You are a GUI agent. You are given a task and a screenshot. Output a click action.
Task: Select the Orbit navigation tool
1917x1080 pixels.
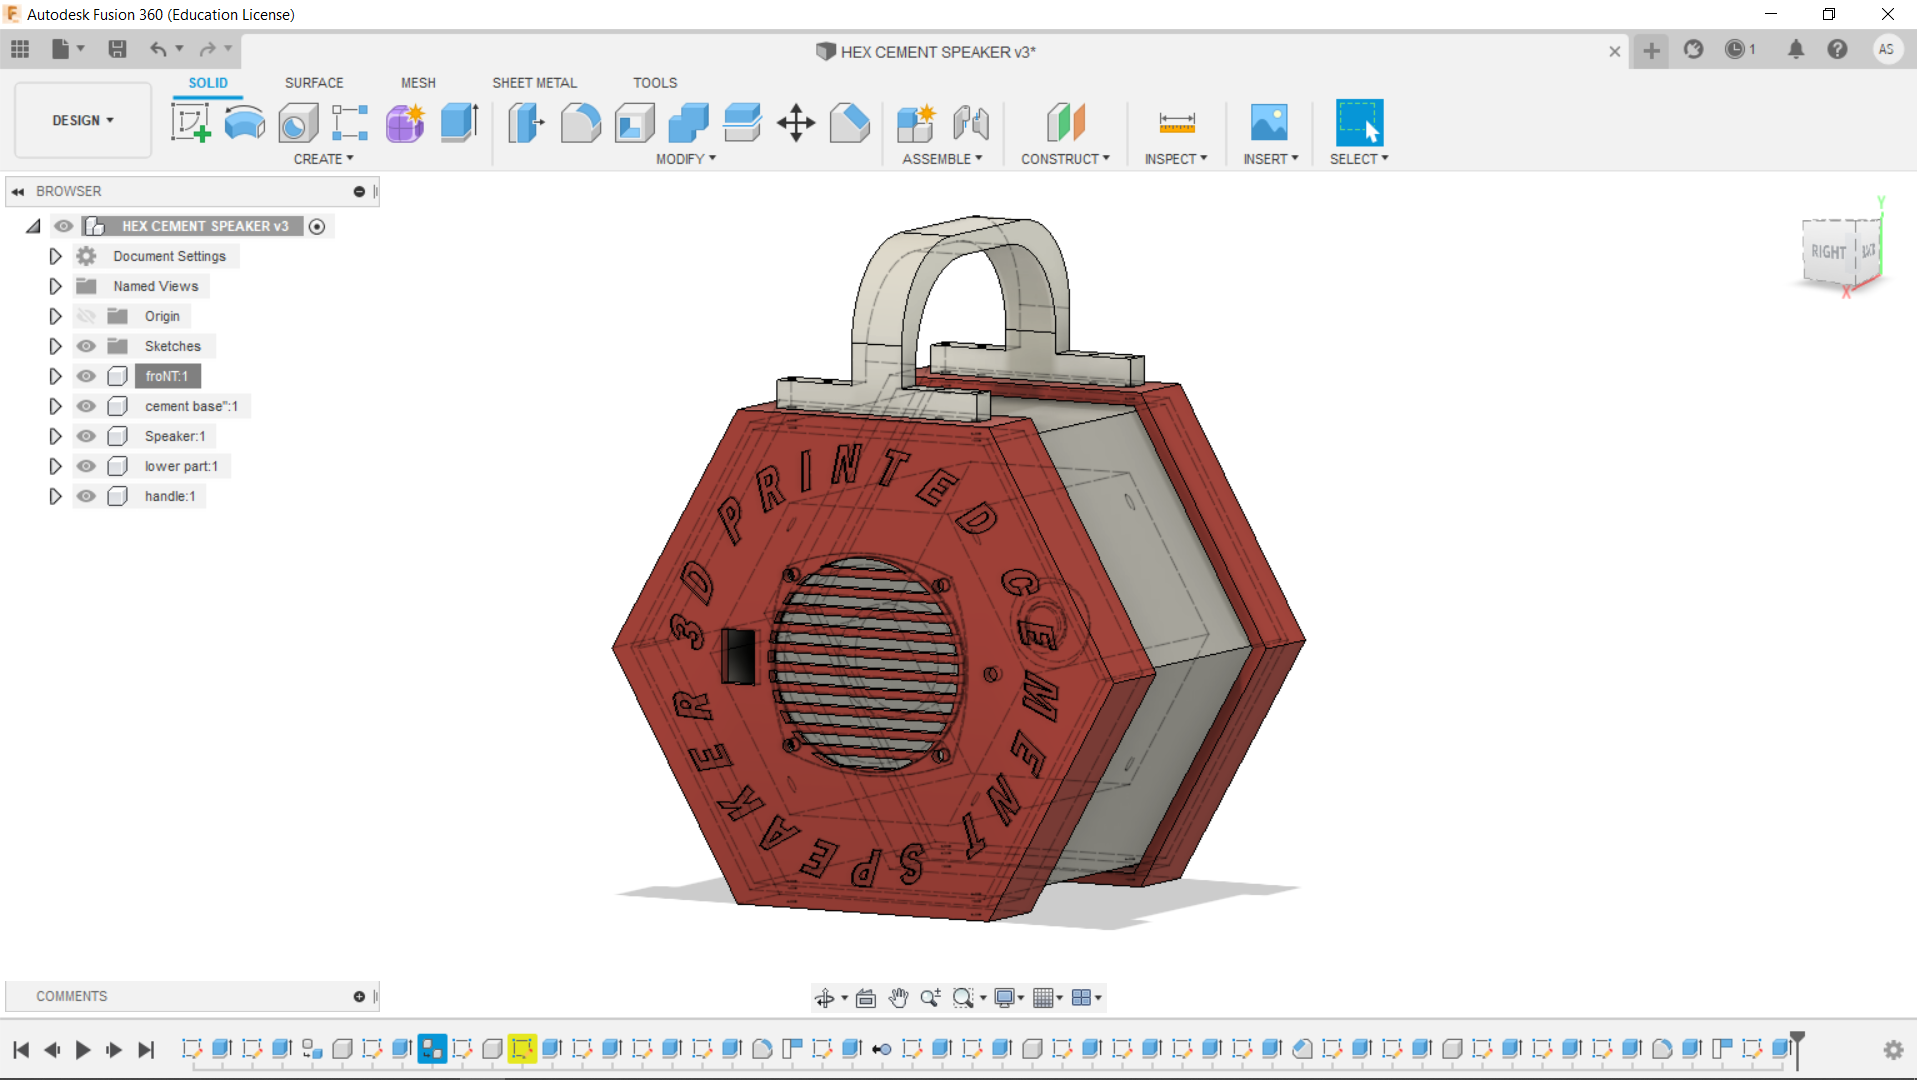tap(825, 998)
